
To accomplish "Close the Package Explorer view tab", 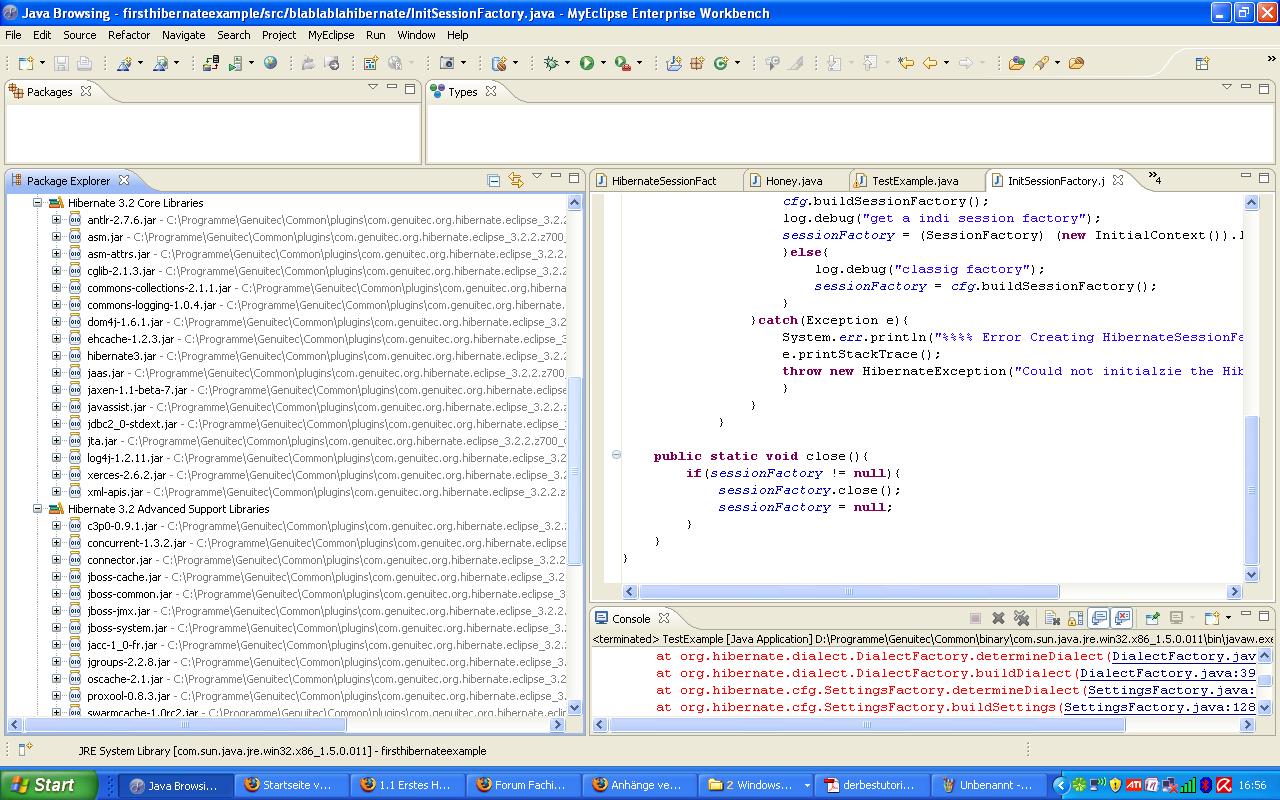I will (x=124, y=180).
